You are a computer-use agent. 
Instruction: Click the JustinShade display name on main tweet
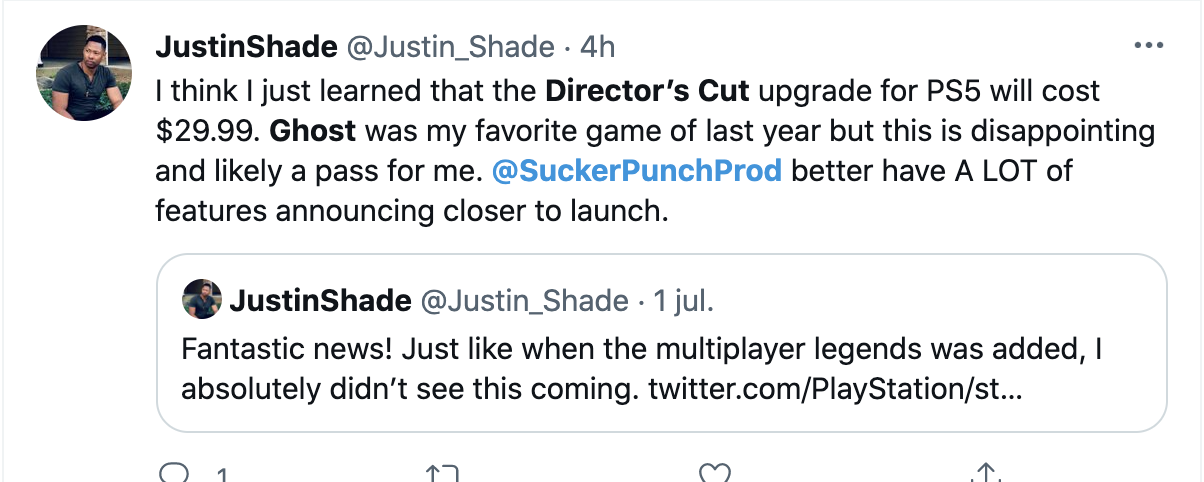click(x=245, y=46)
